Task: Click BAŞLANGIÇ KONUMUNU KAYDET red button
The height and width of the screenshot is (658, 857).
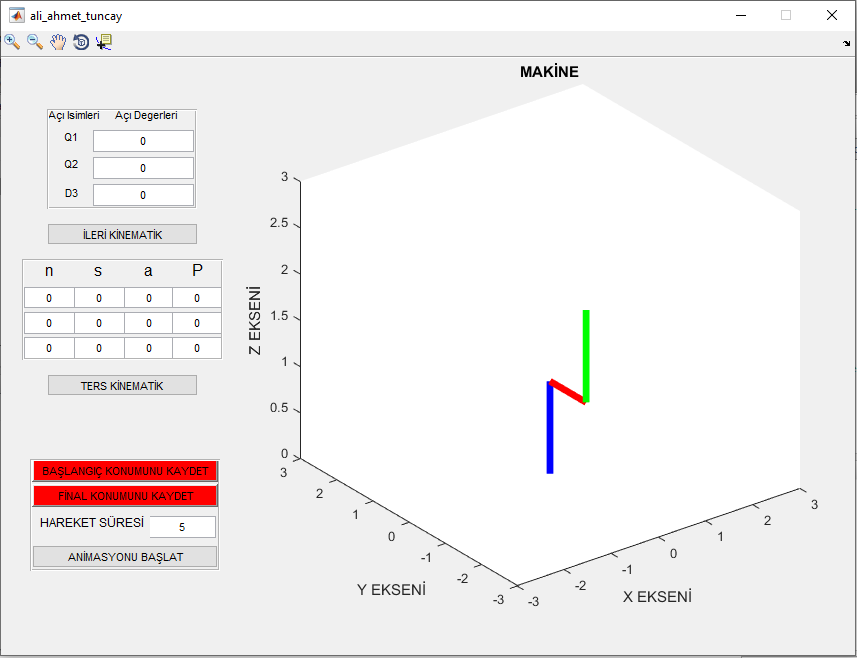Action: tap(125, 470)
